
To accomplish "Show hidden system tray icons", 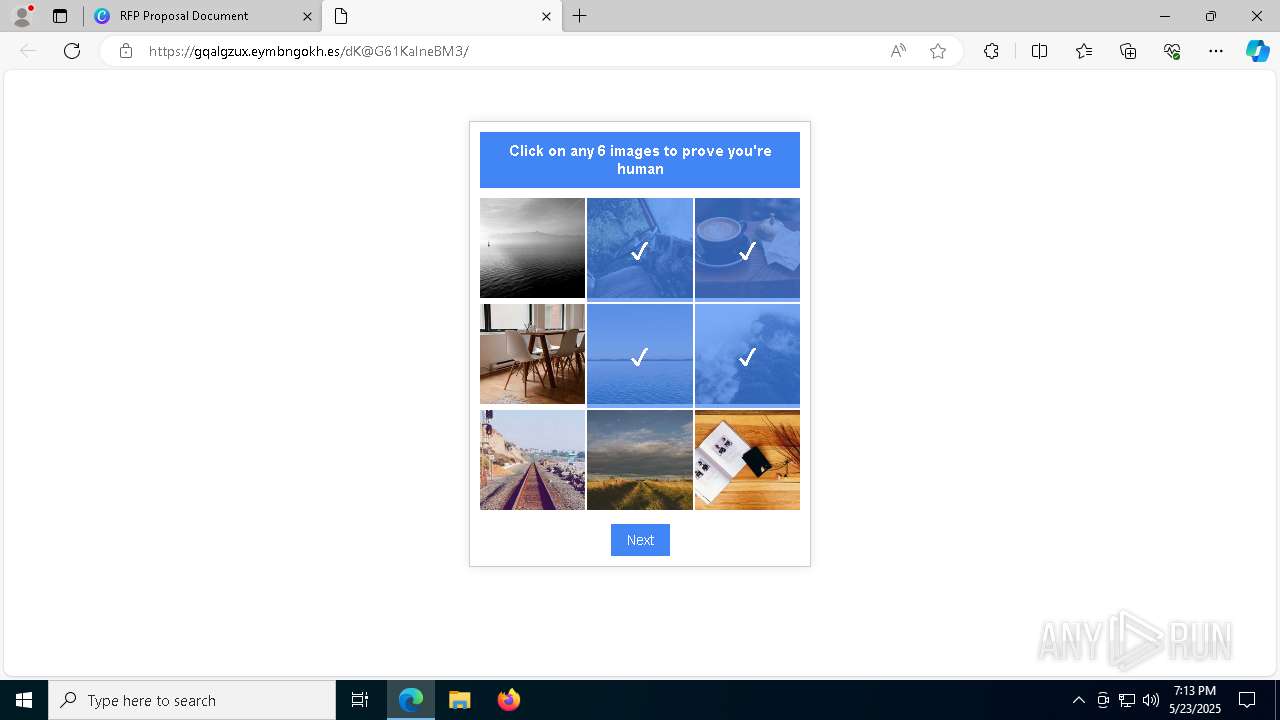I will [1078, 700].
